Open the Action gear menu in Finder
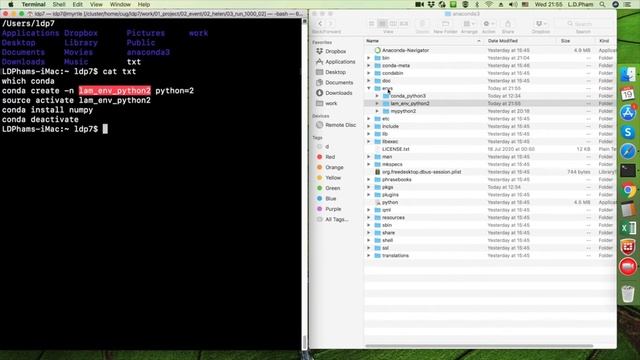 488,24
